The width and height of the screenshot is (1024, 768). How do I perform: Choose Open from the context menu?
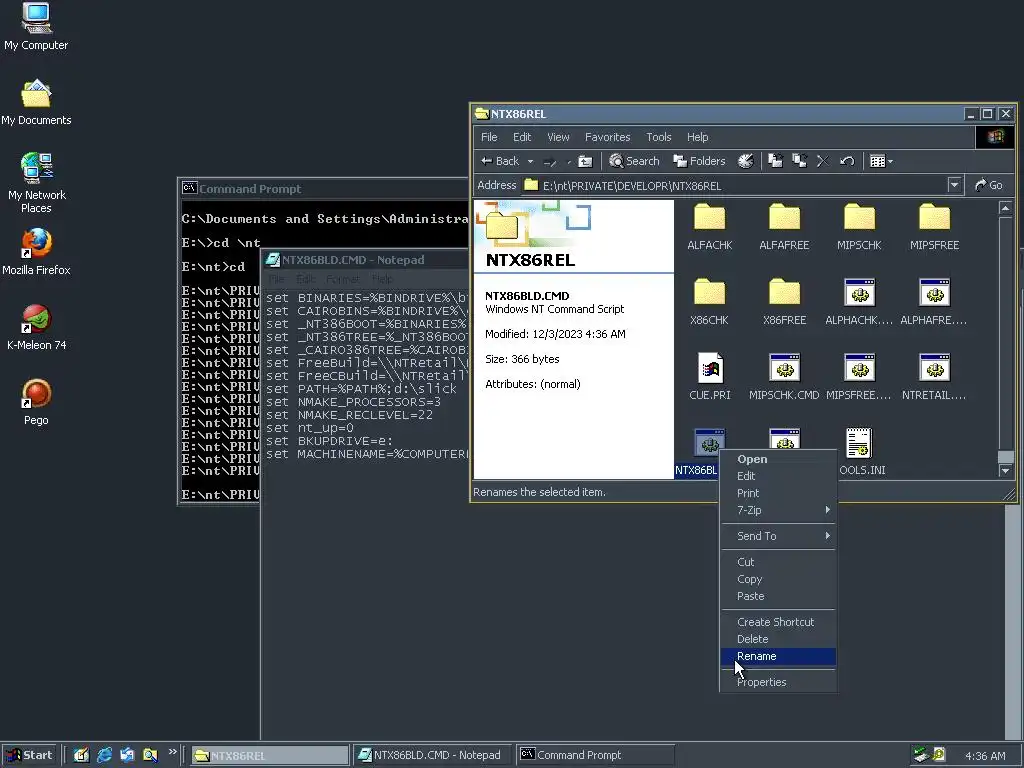[778, 459]
